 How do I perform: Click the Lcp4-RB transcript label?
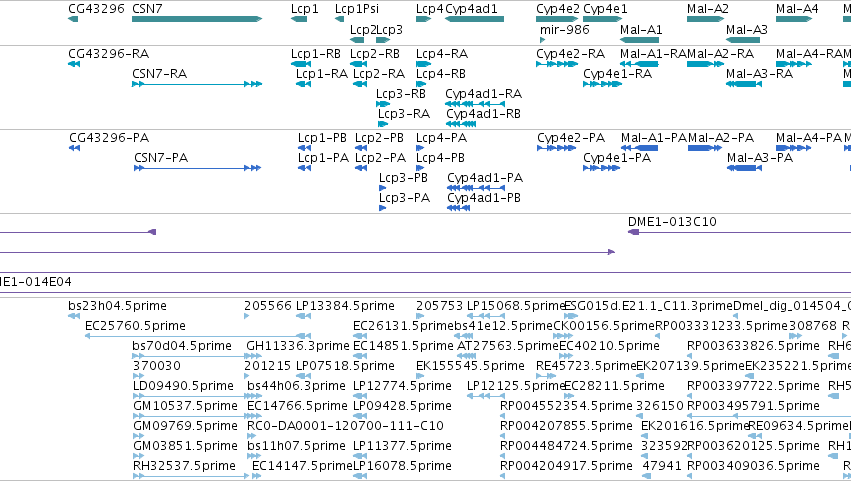(x=441, y=73)
